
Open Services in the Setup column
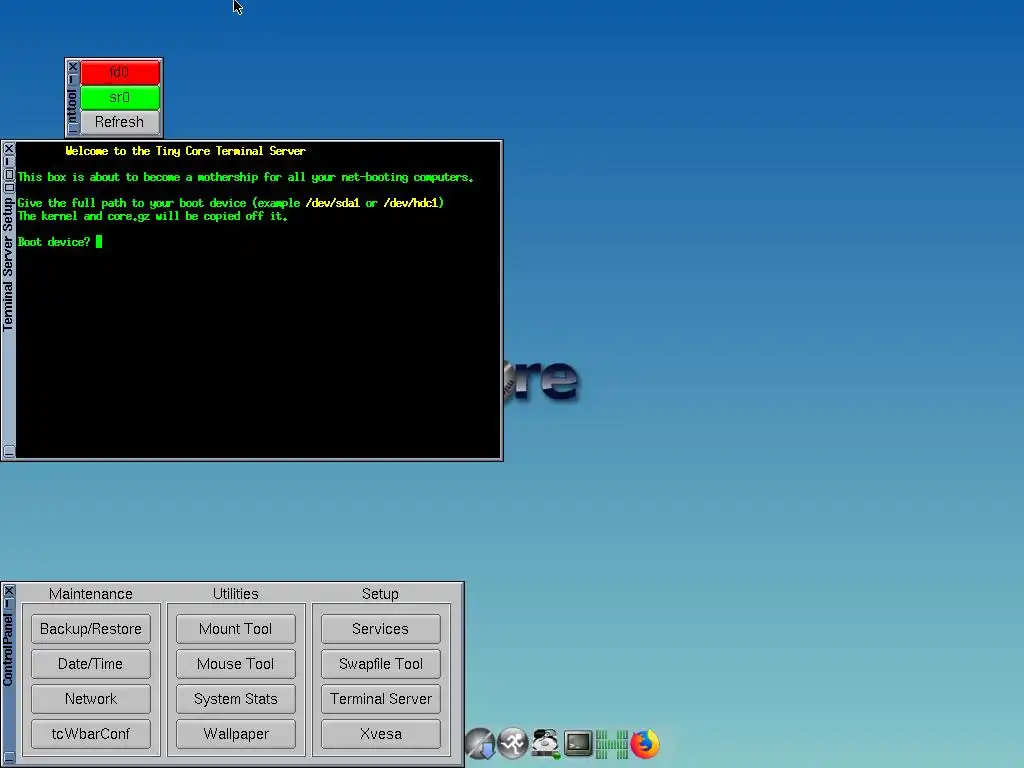381,629
